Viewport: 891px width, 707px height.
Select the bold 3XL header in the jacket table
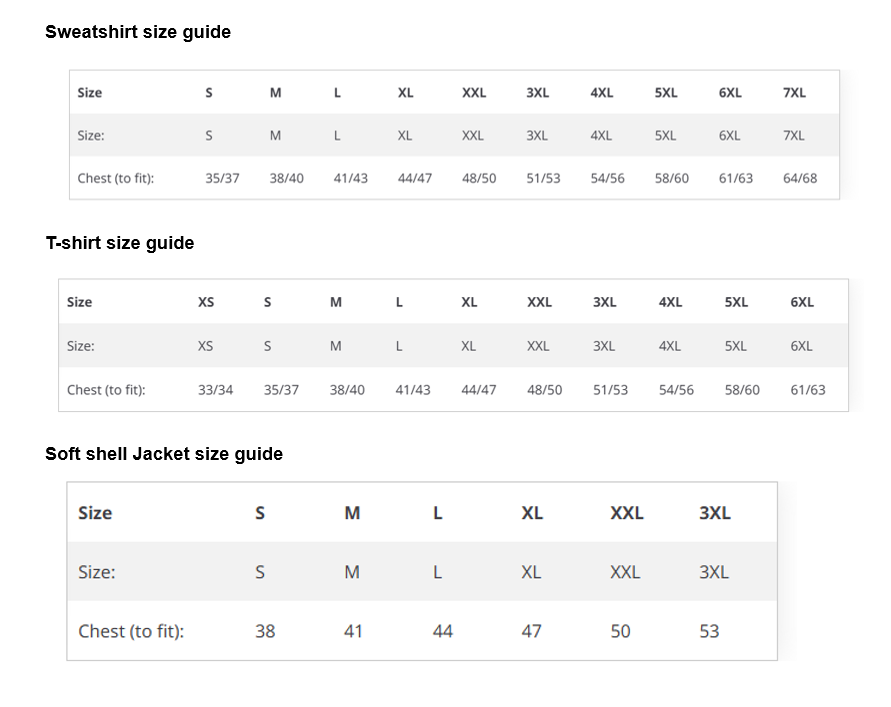coord(715,513)
